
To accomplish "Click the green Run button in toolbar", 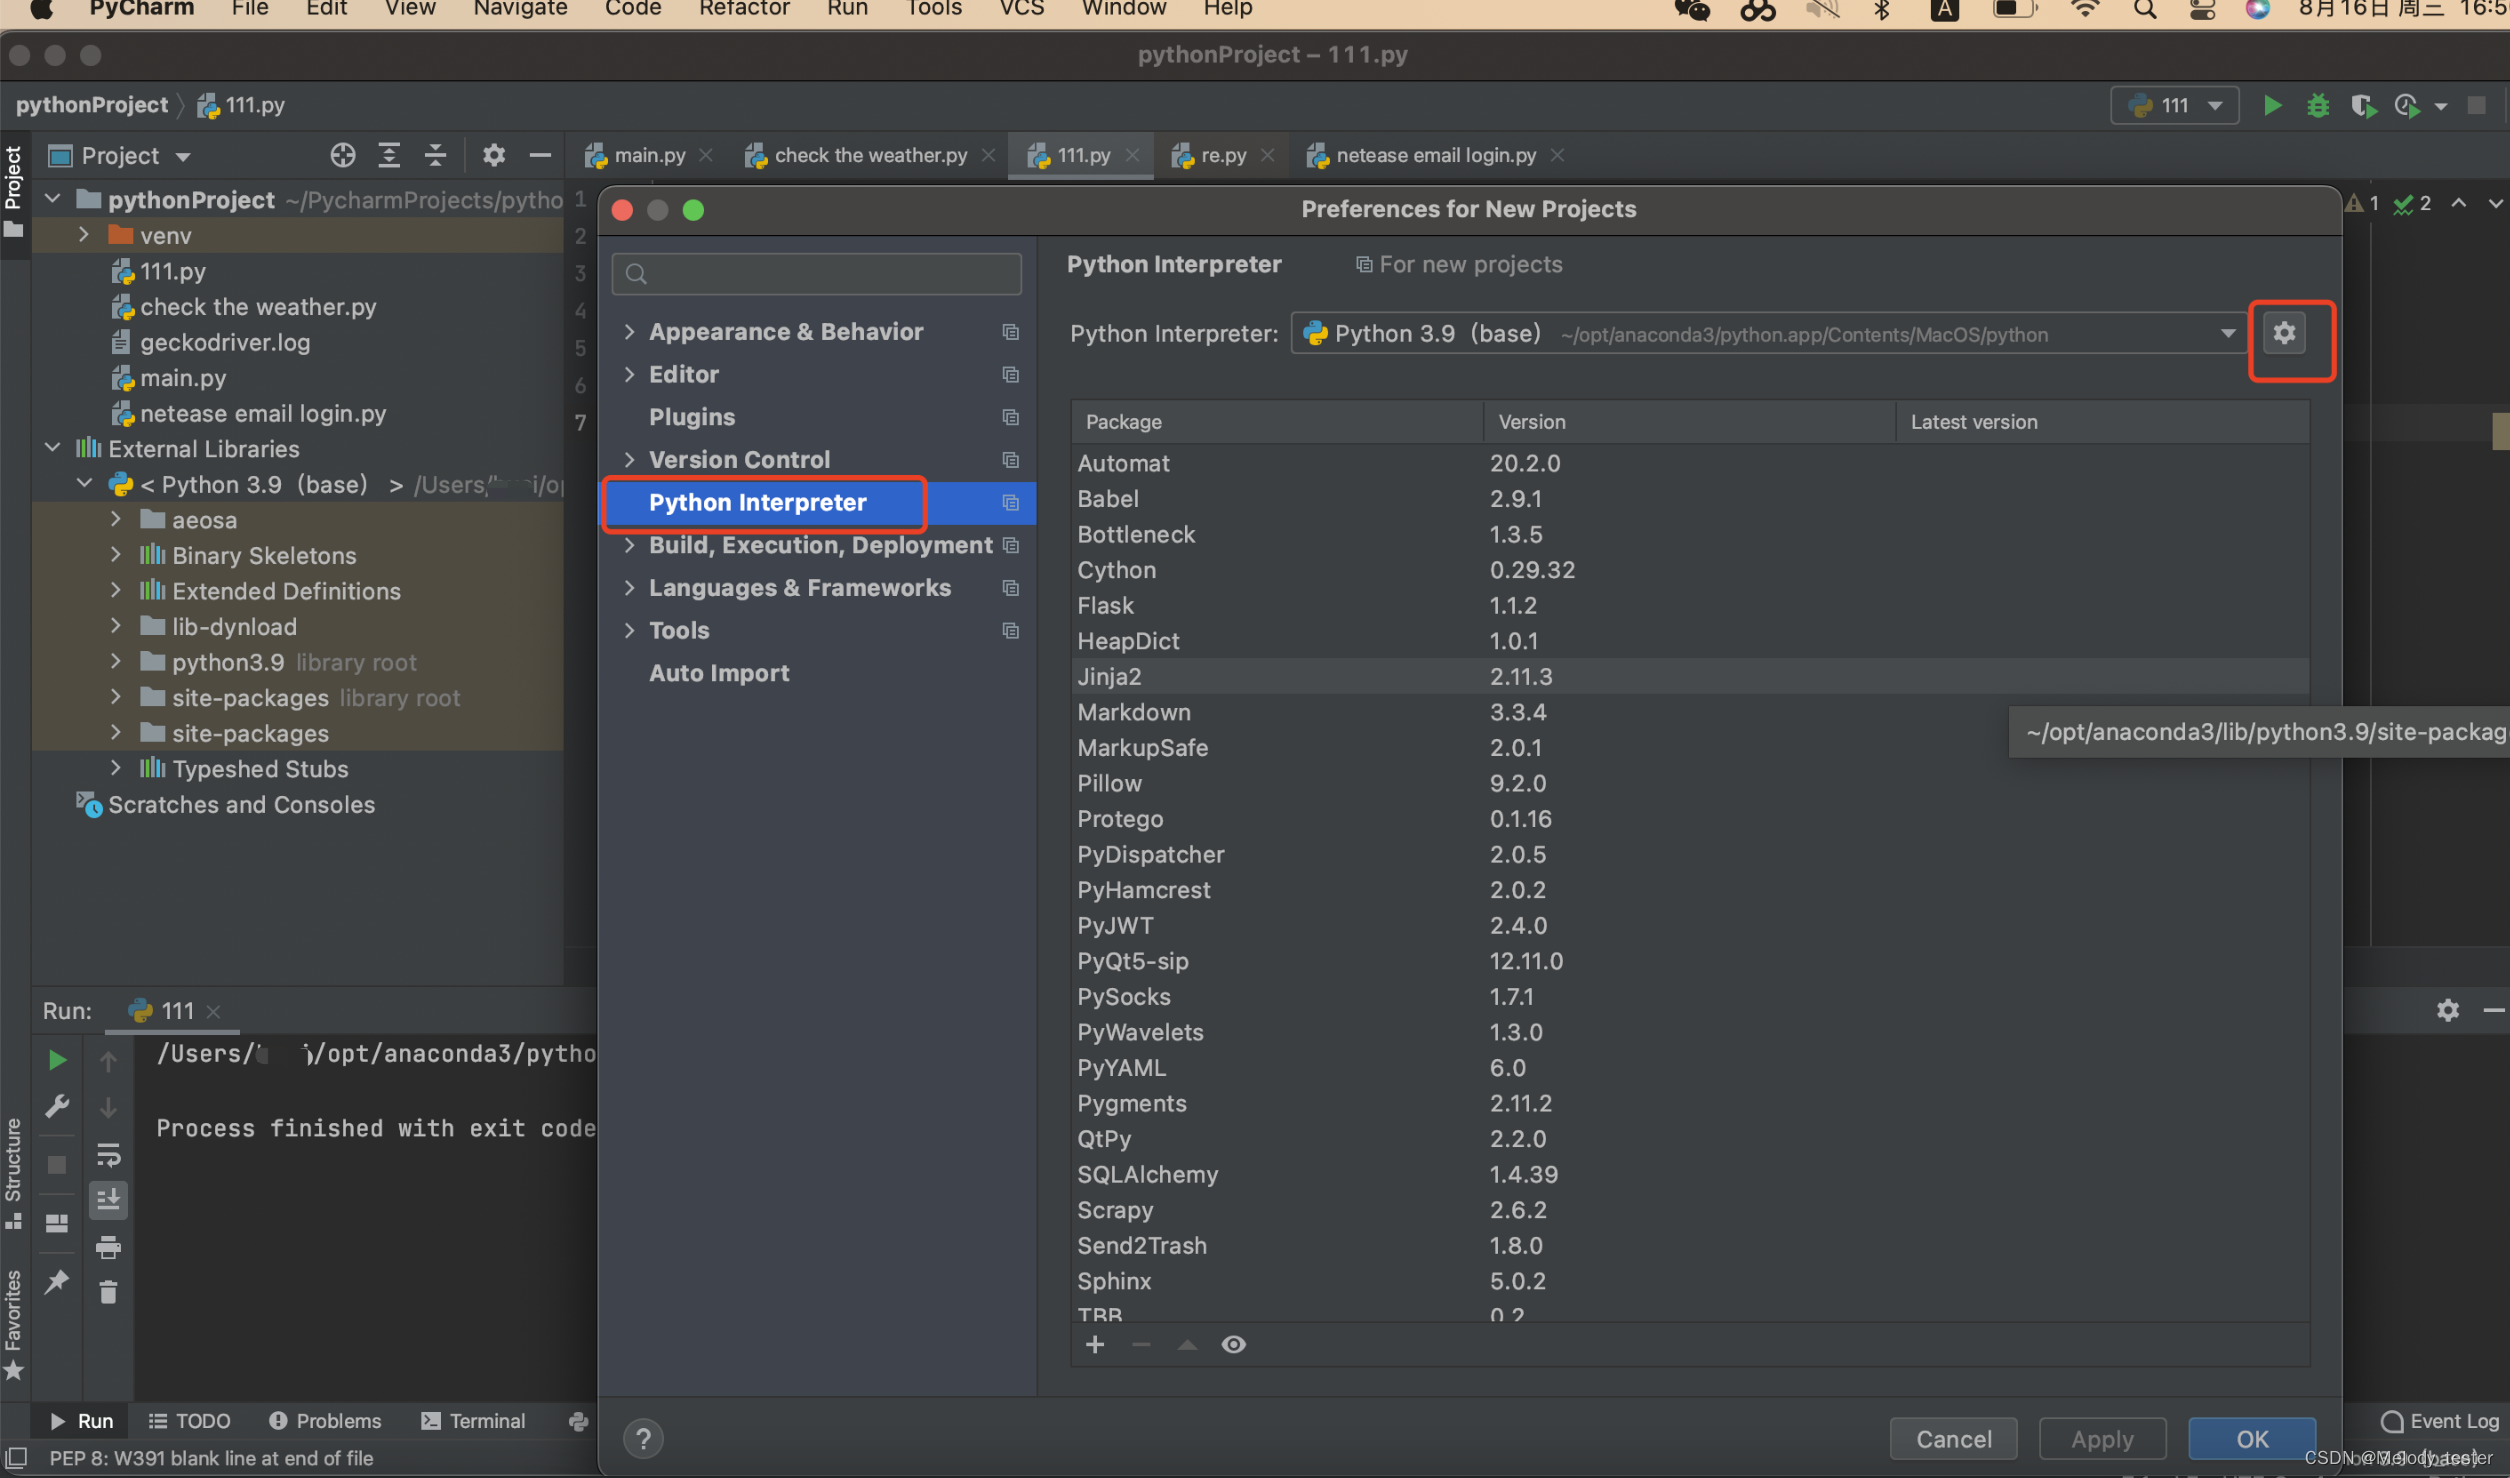I will tap(2272, 106).
